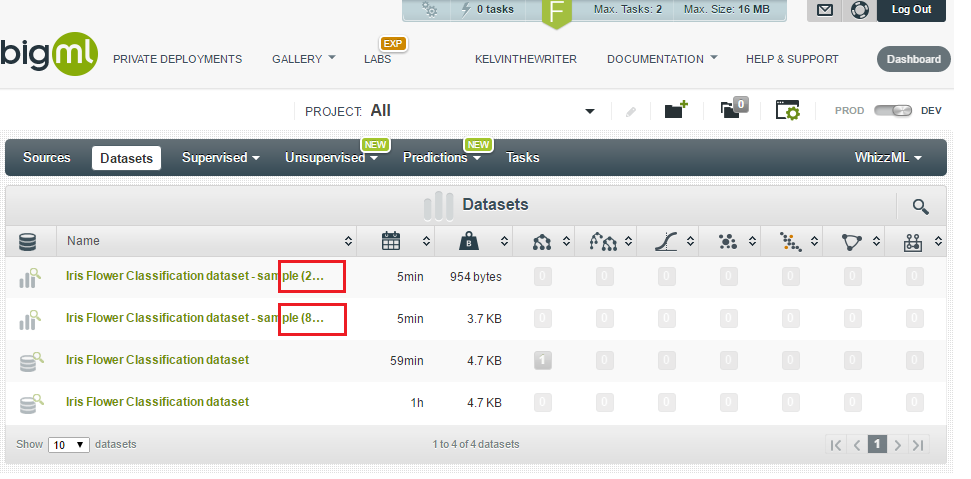971x479 pixels.
Task: Click the last column header icon on the right
Action: pyautogui.click(x=913, y=242)
